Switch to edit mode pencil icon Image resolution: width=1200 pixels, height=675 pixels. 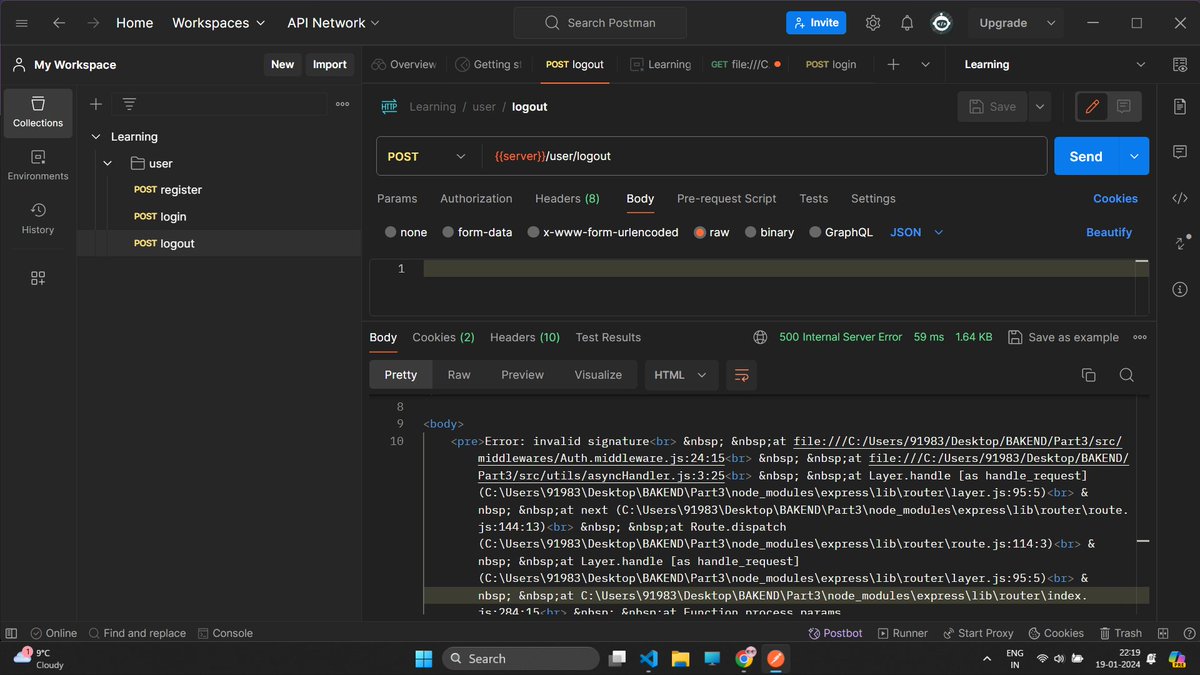pyautogui.click(x=1092, y=106)
